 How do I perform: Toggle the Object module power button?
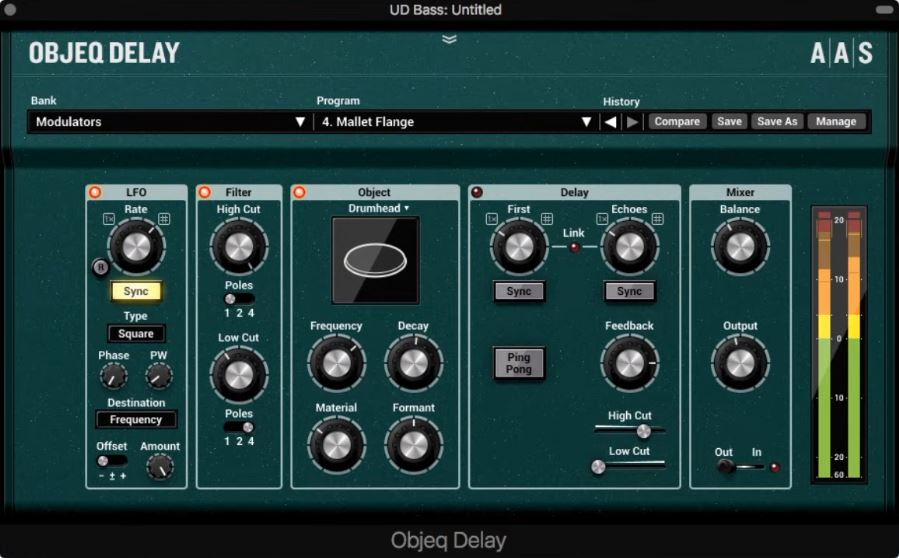[299, 192]
